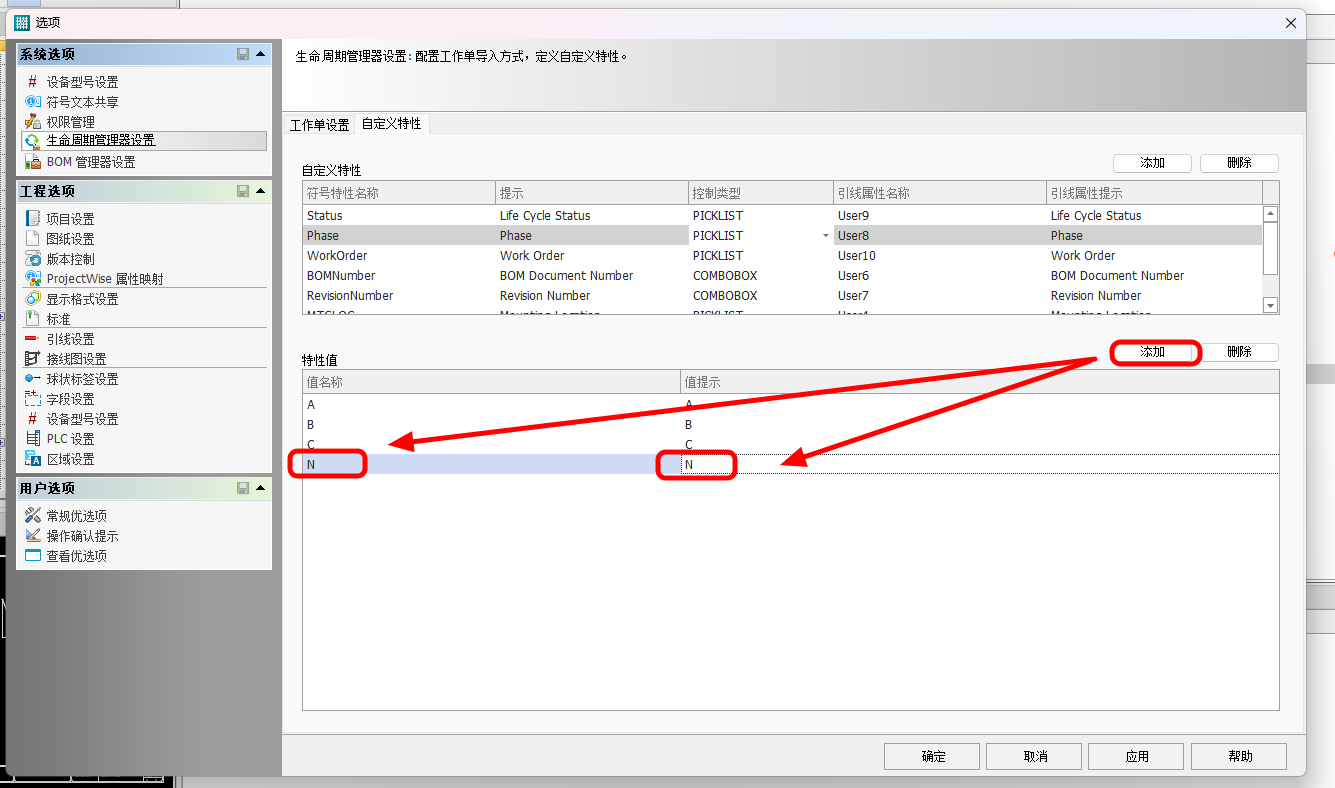Open 帮助 button

[x=1239, y=757]
